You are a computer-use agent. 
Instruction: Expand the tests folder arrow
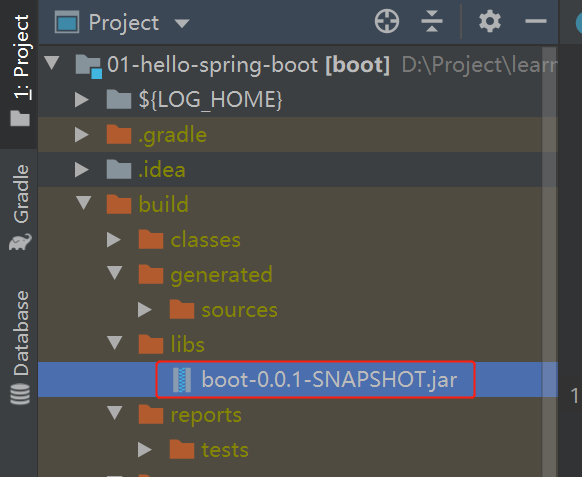point(145,450)
